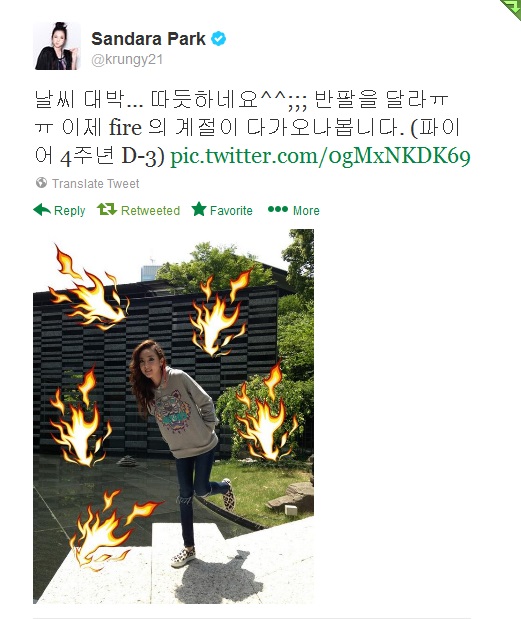521x619 pixels.
Task: Toggle the Retweeted label to undo retweet
Action: pos(150,210)
